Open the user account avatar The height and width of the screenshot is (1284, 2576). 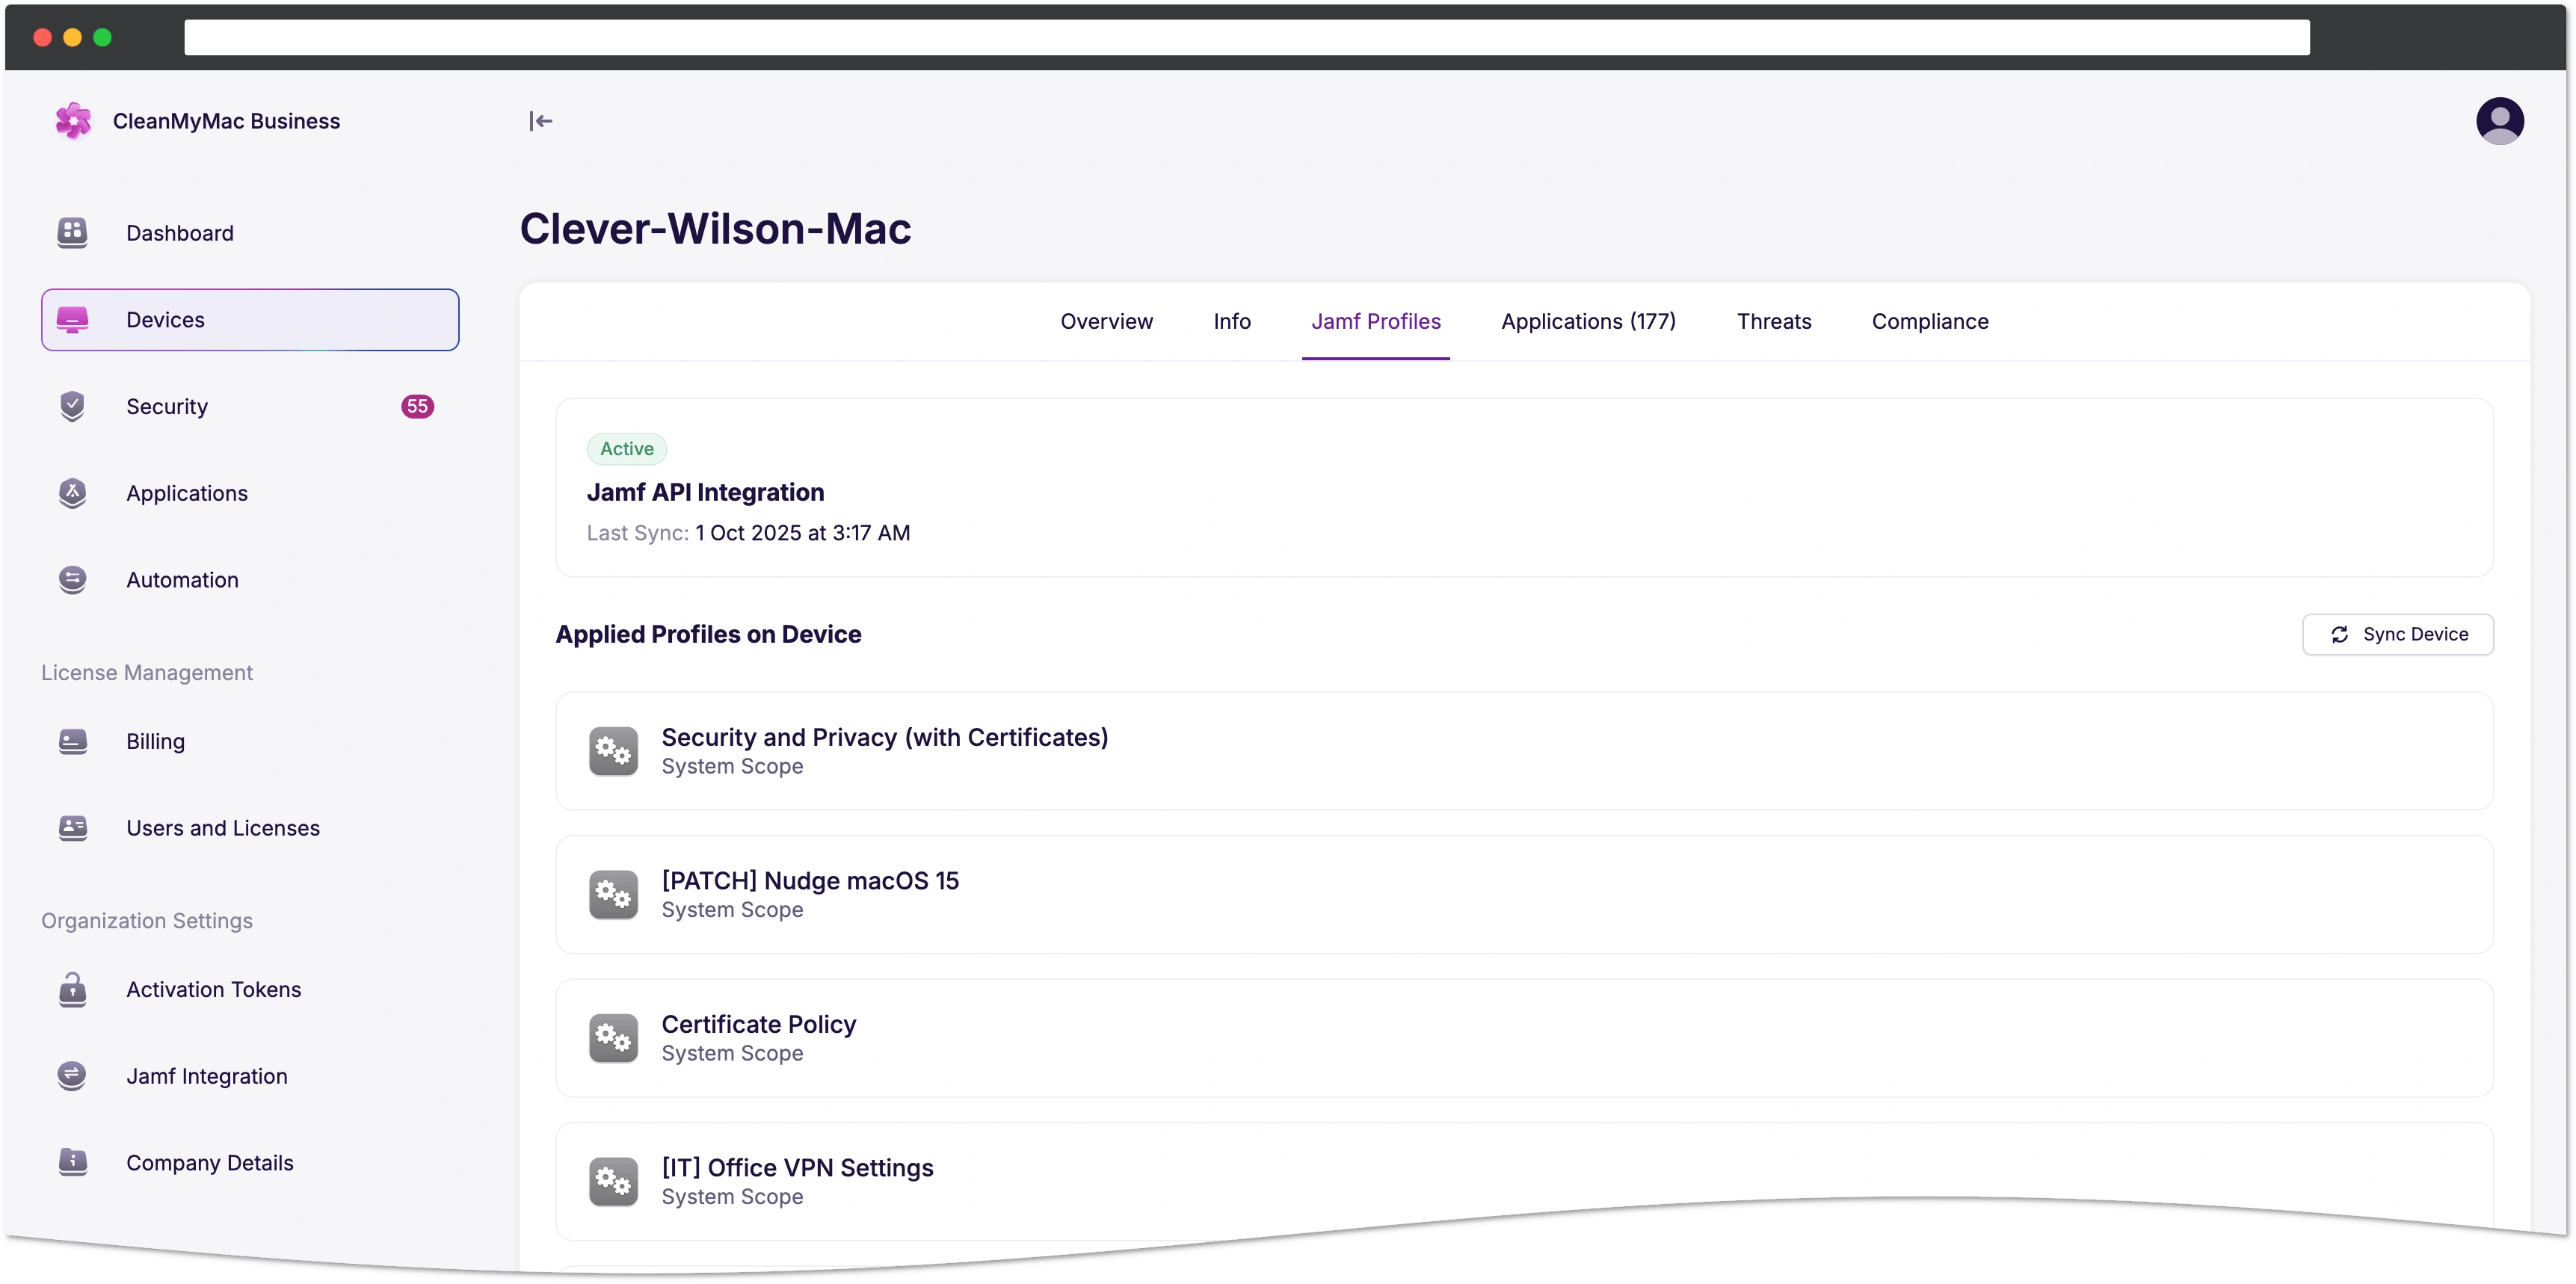click(x=2499, y=121)
